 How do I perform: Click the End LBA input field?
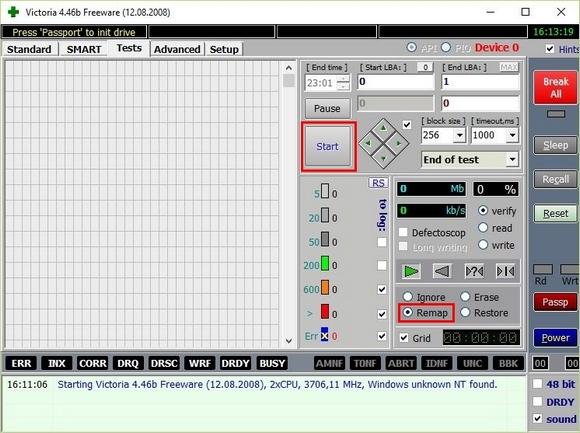pos(480,82)
